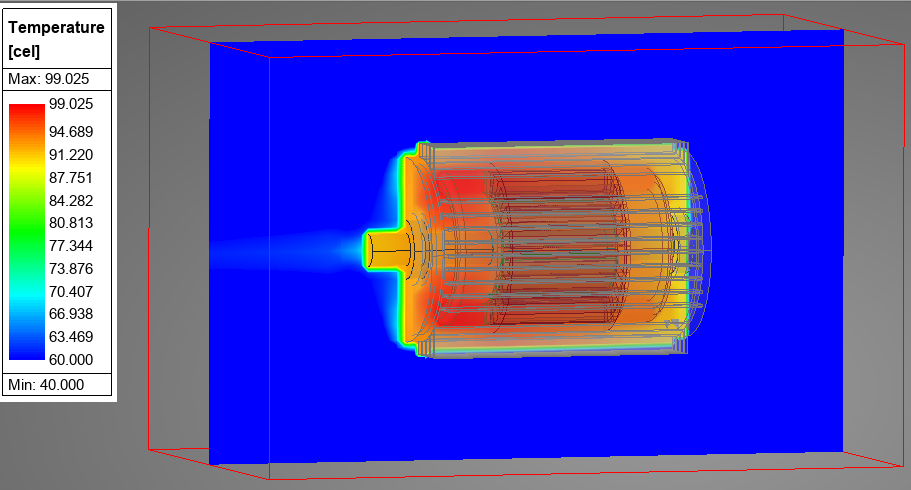Select the Max: 99.025 legend entry
Image resolution: width=911 pixels, height=490 pixels.
49,79
